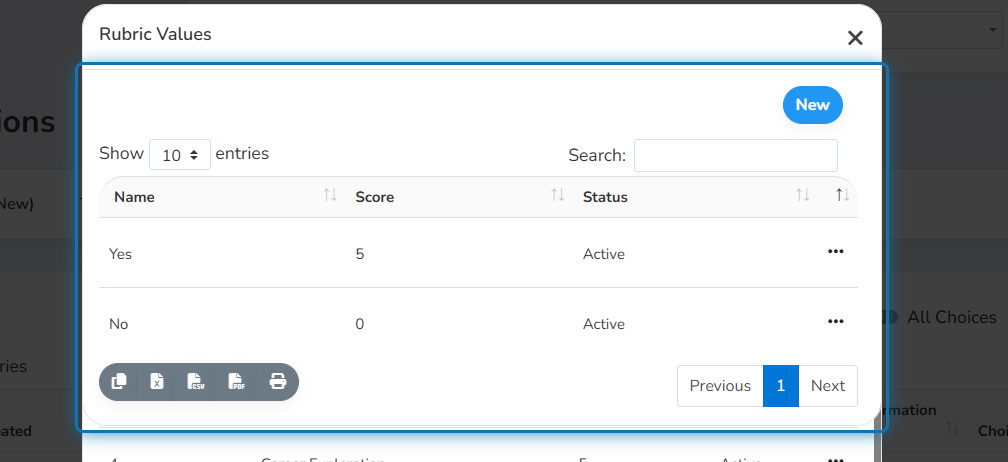This screenshot has width=1008, height=462.
Task: Export table to Excel file icon
Action: point(157,382)
